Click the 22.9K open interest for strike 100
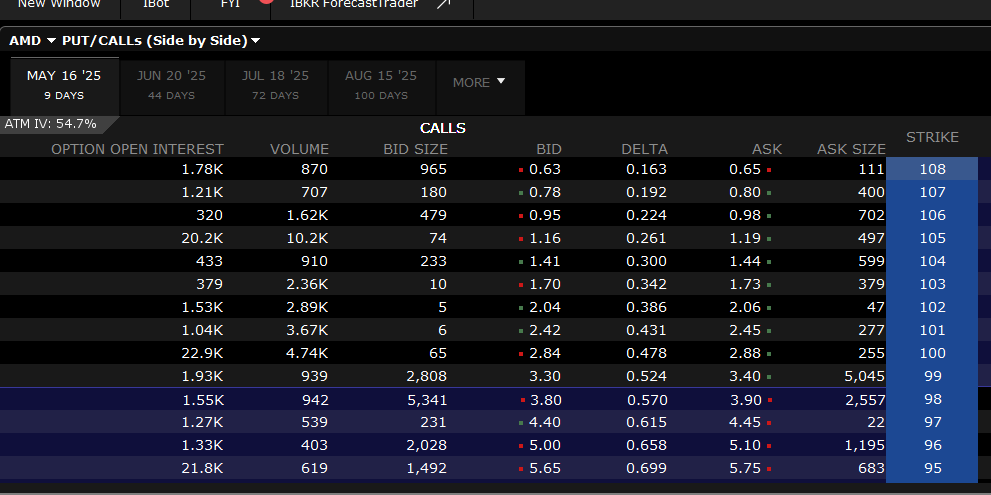Image resolution: width=991 pixels, height=495 pixels. pos(202,353)
